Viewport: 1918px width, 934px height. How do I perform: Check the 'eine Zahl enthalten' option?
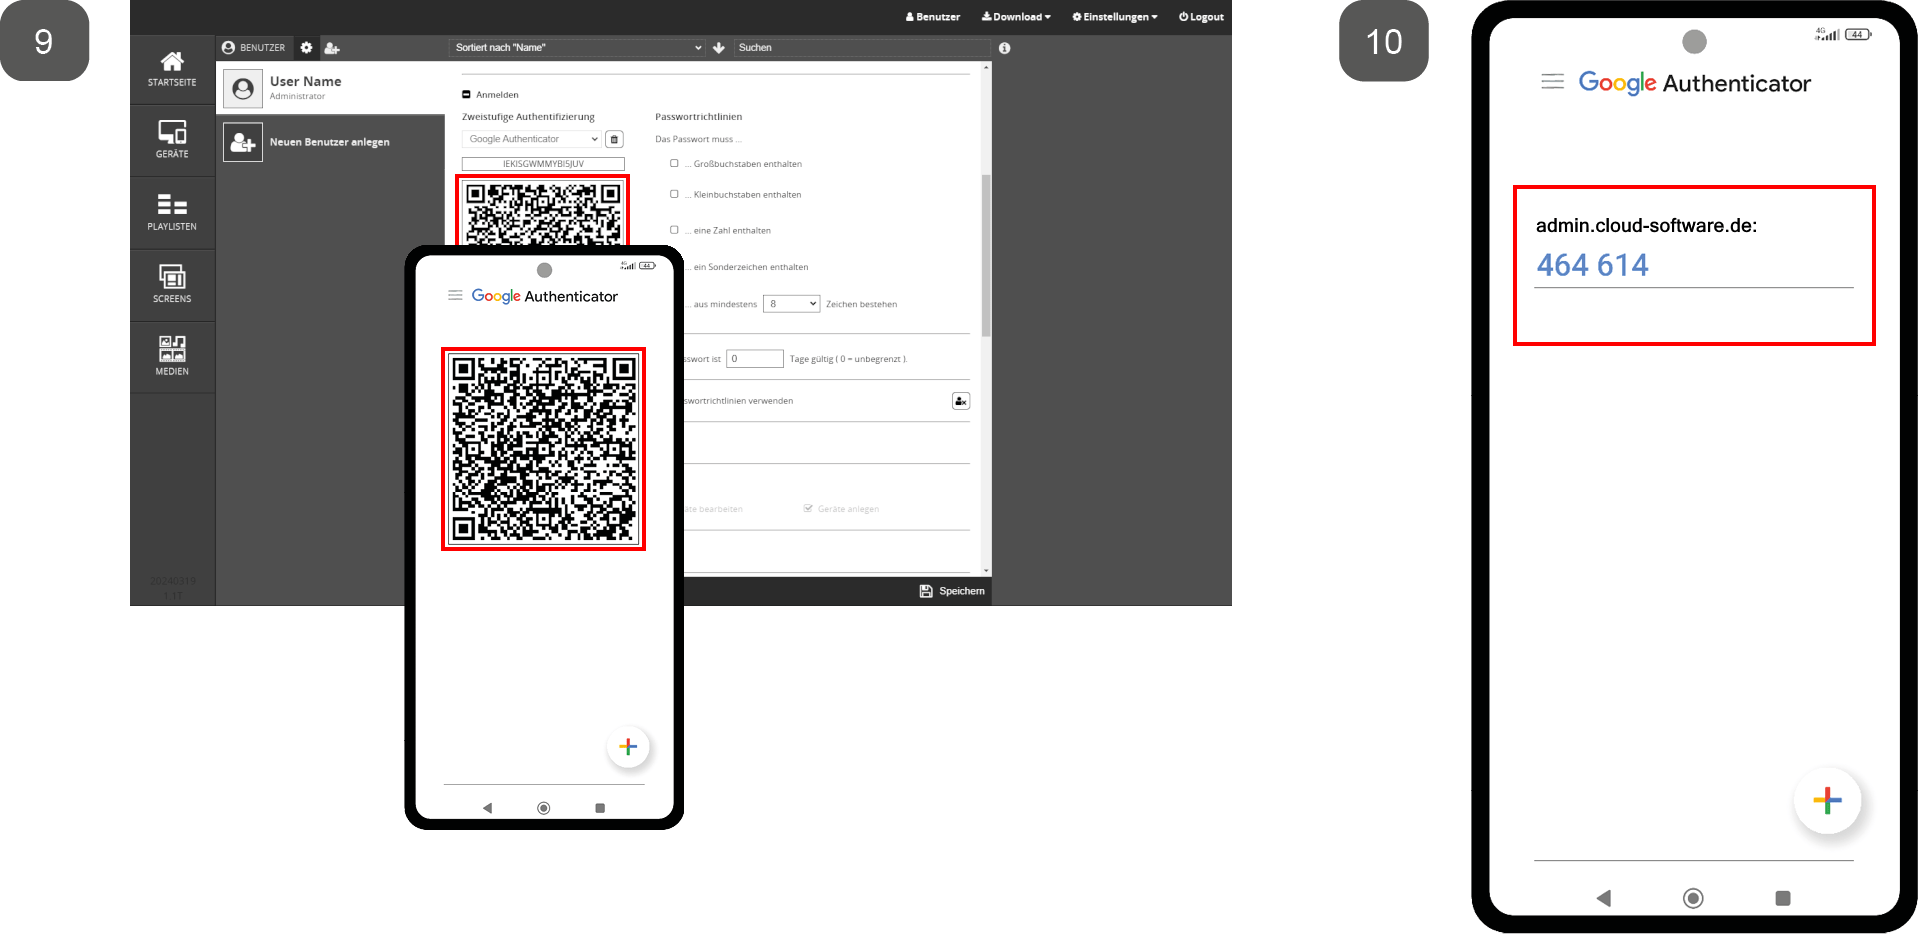click(674, 230)
